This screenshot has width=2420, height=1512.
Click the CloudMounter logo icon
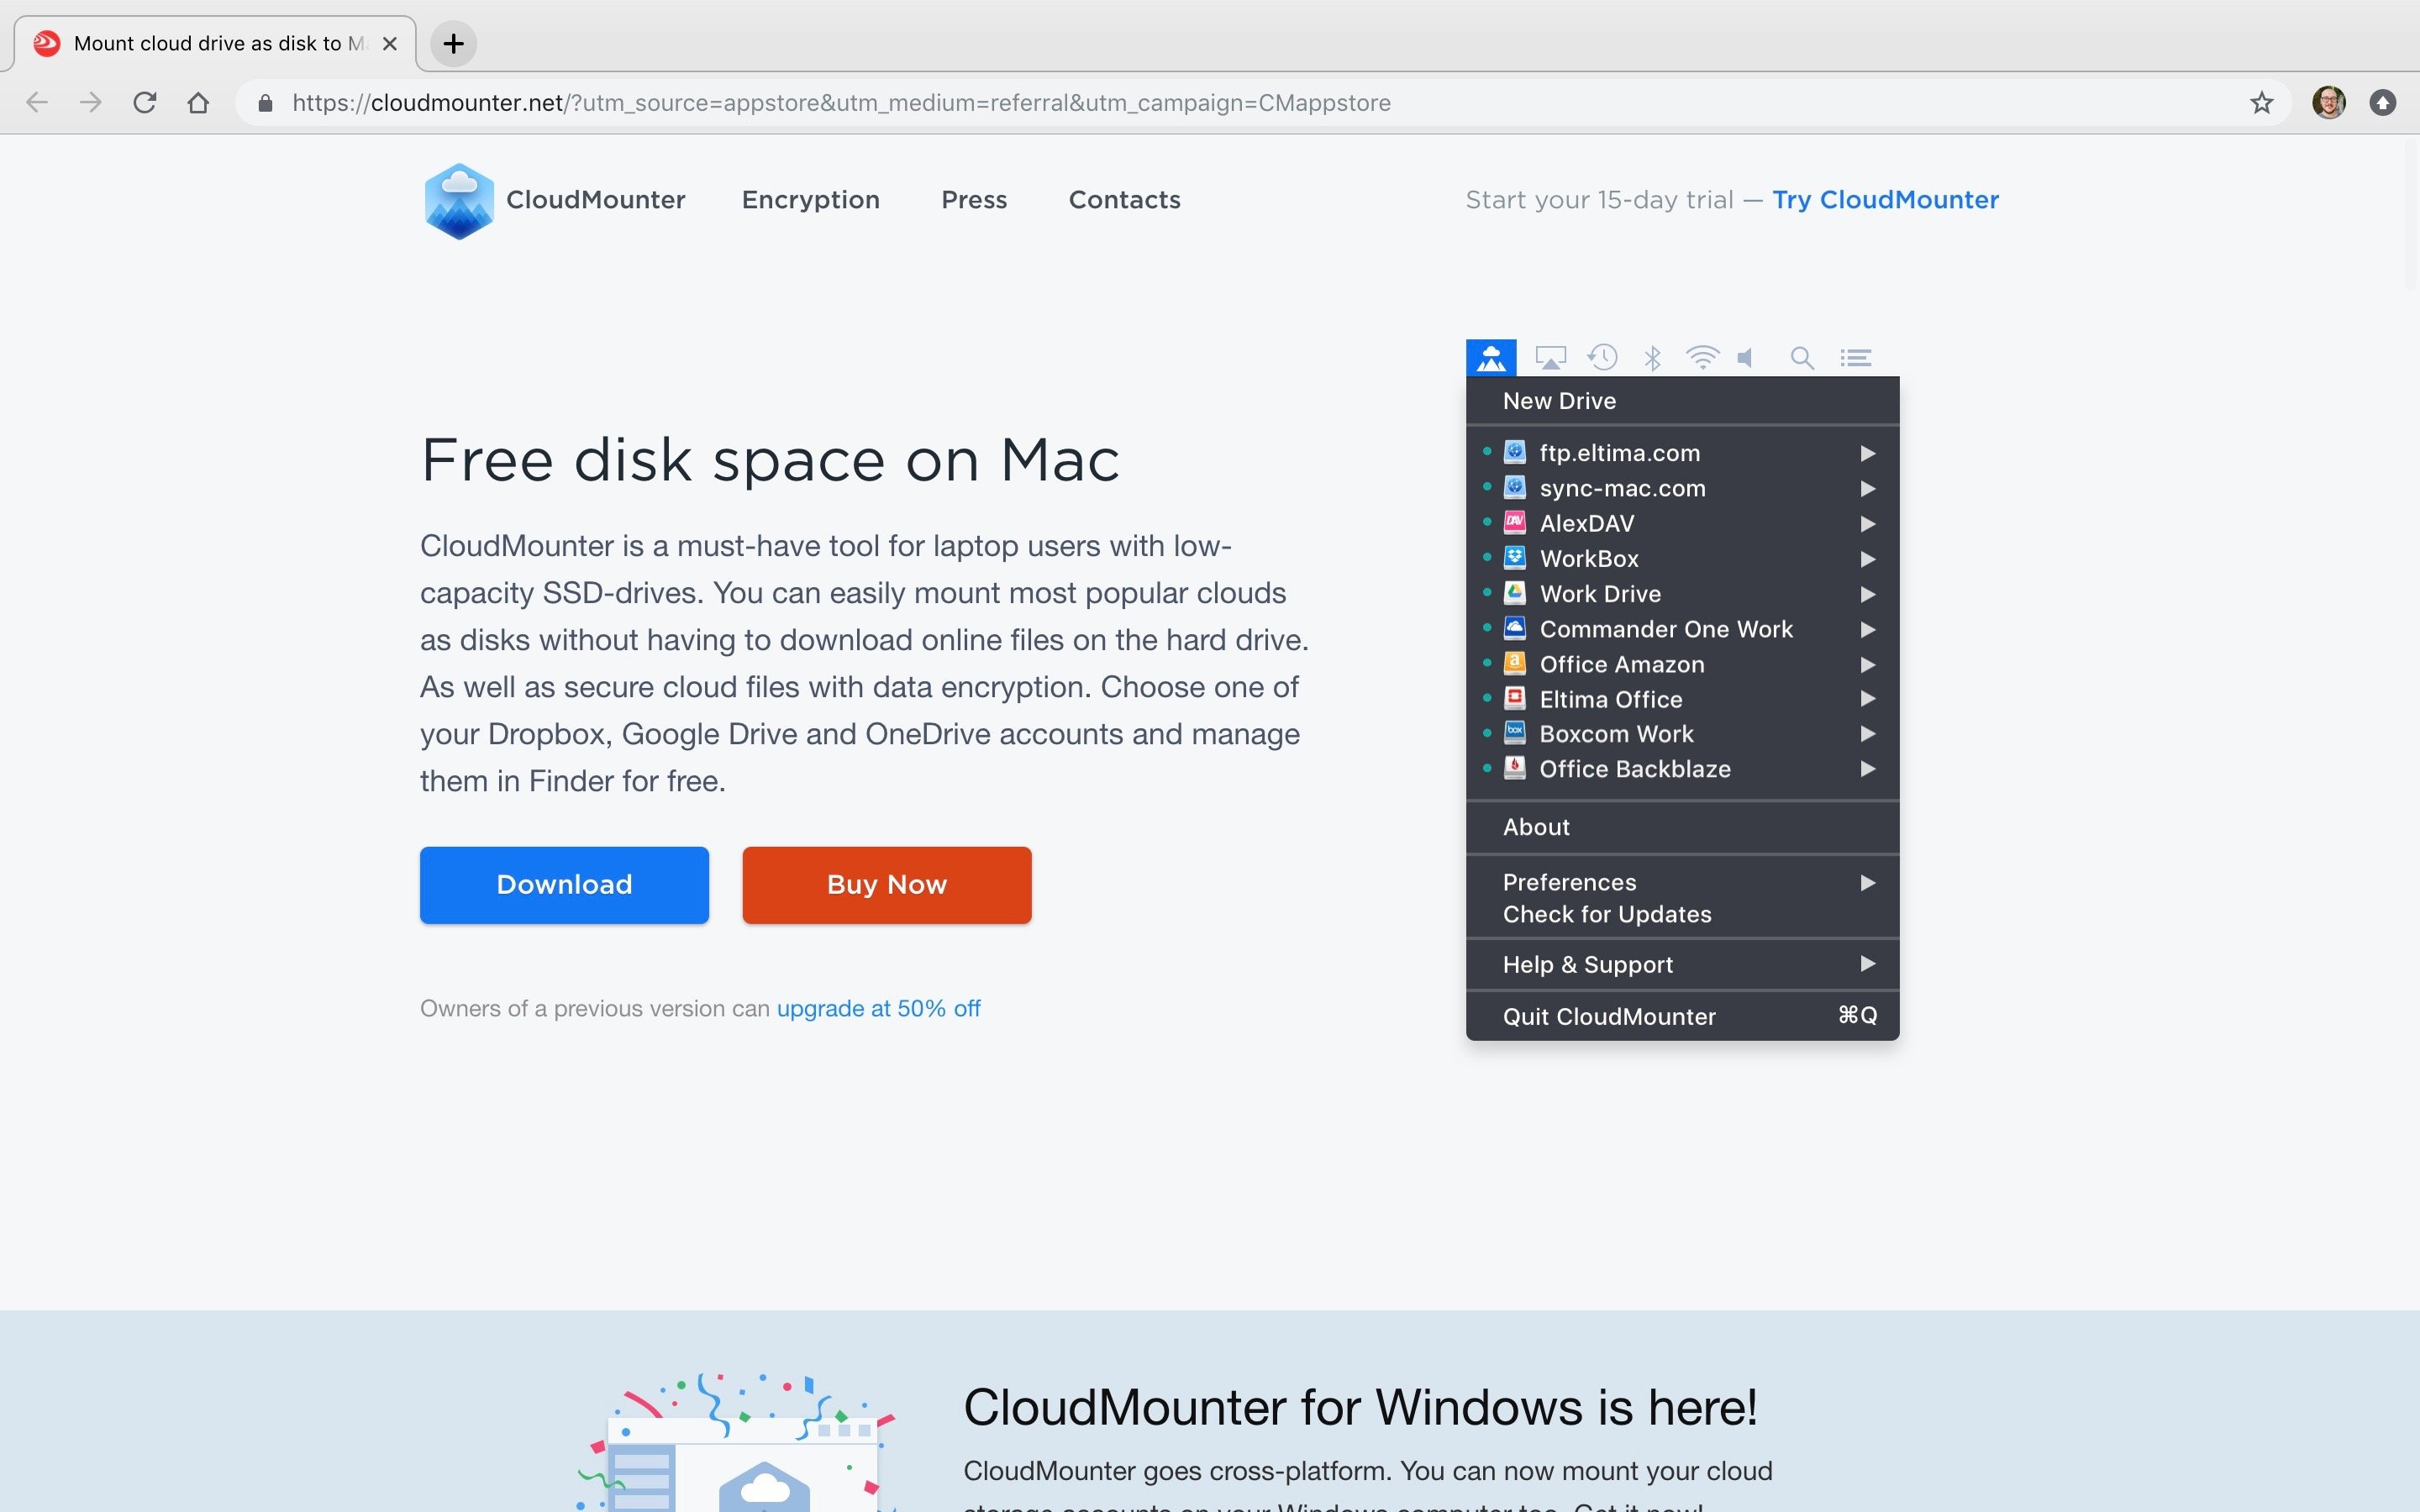click(x=459, y=200)
